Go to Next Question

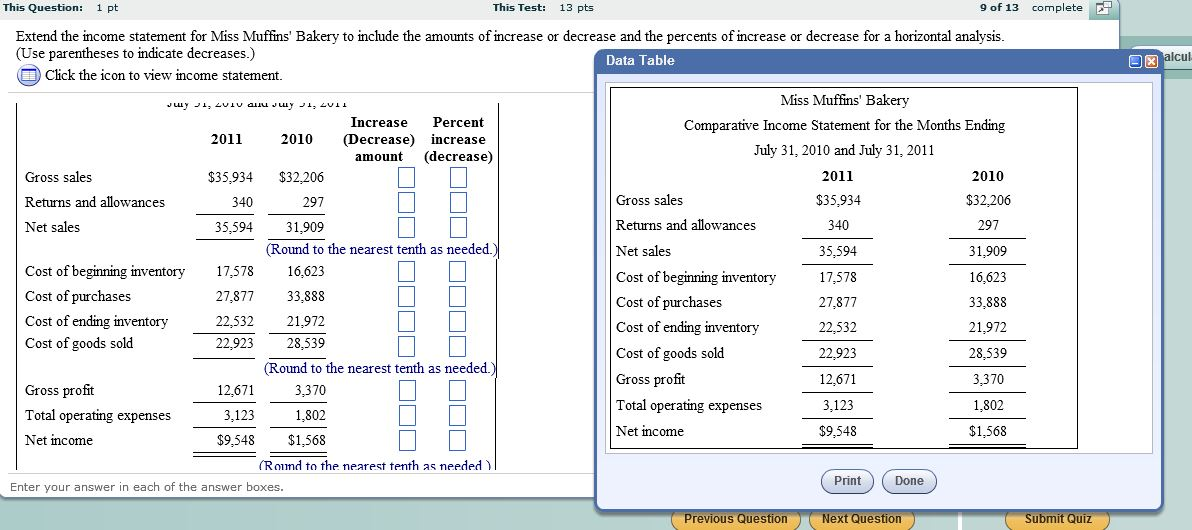pyautogui.click(x=861, y=519)
